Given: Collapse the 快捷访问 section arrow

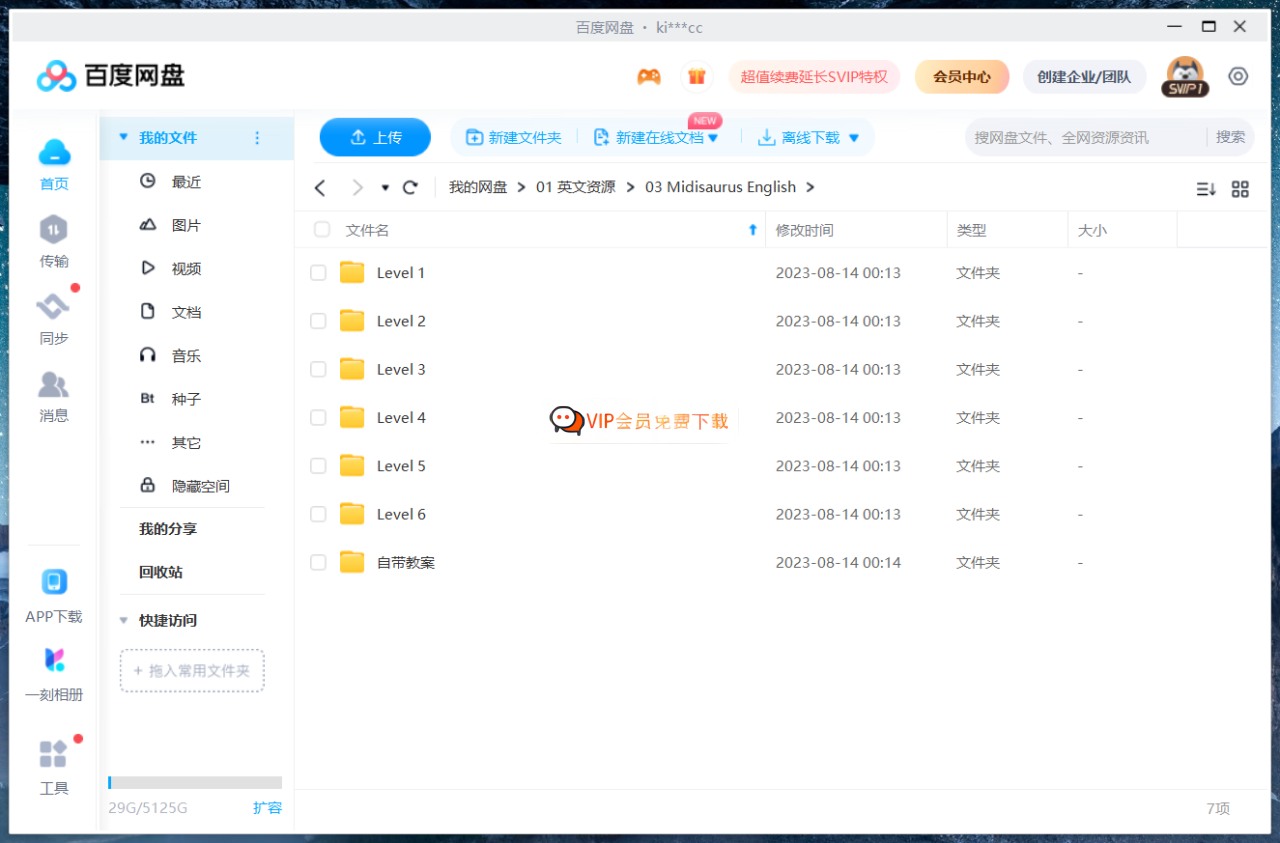Looking at the screenshot, I should (x=124, y=620).
